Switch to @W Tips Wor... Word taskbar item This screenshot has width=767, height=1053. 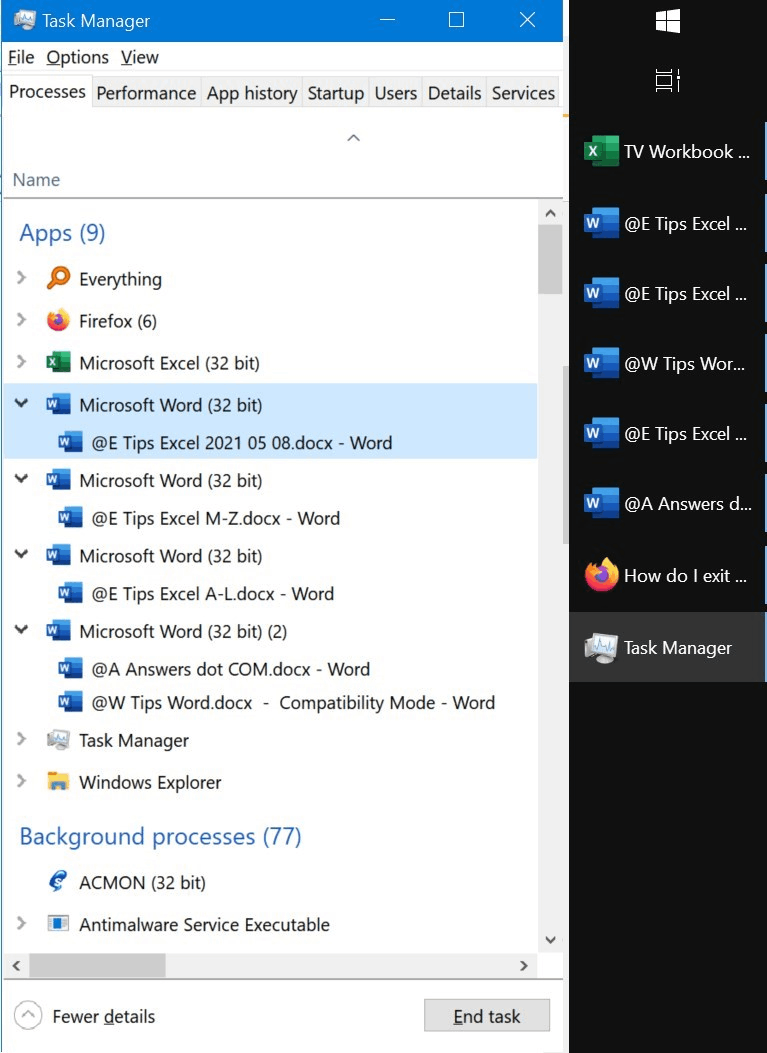coord(667,363)
